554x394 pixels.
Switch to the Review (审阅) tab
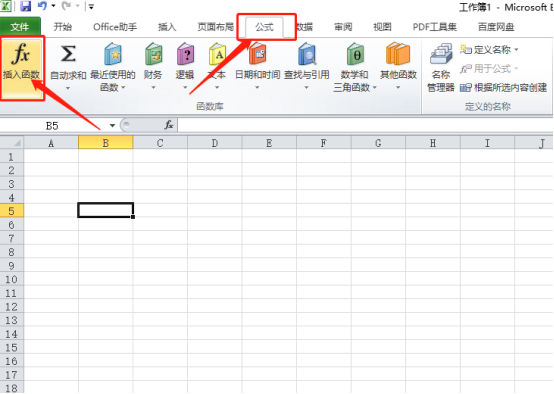tap(343, 27)
